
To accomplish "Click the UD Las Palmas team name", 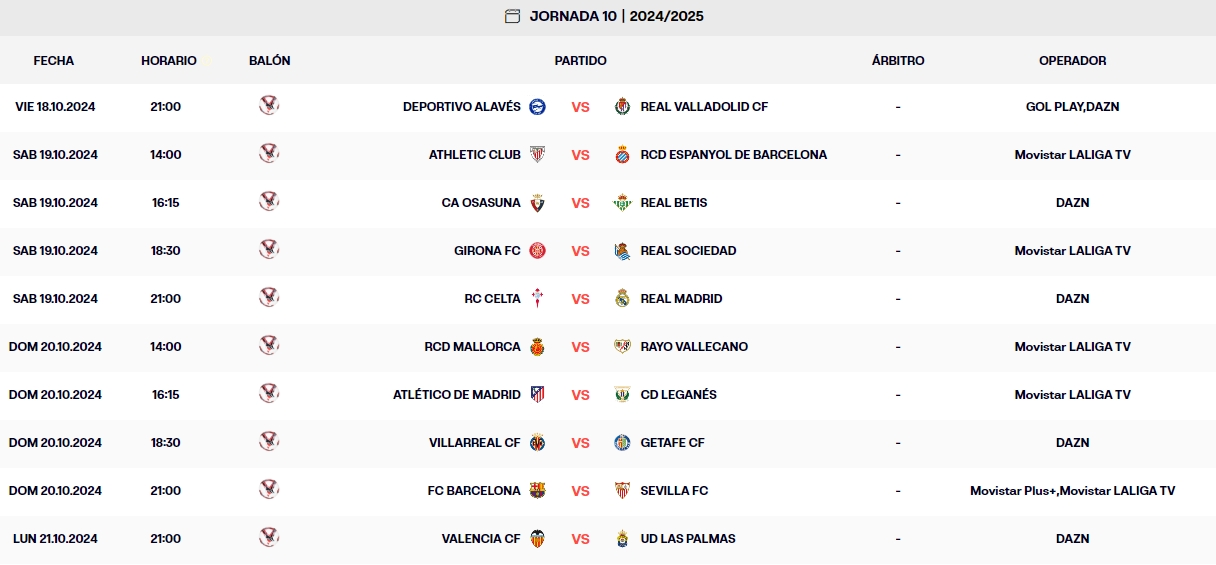I will [x=688, y=539].
